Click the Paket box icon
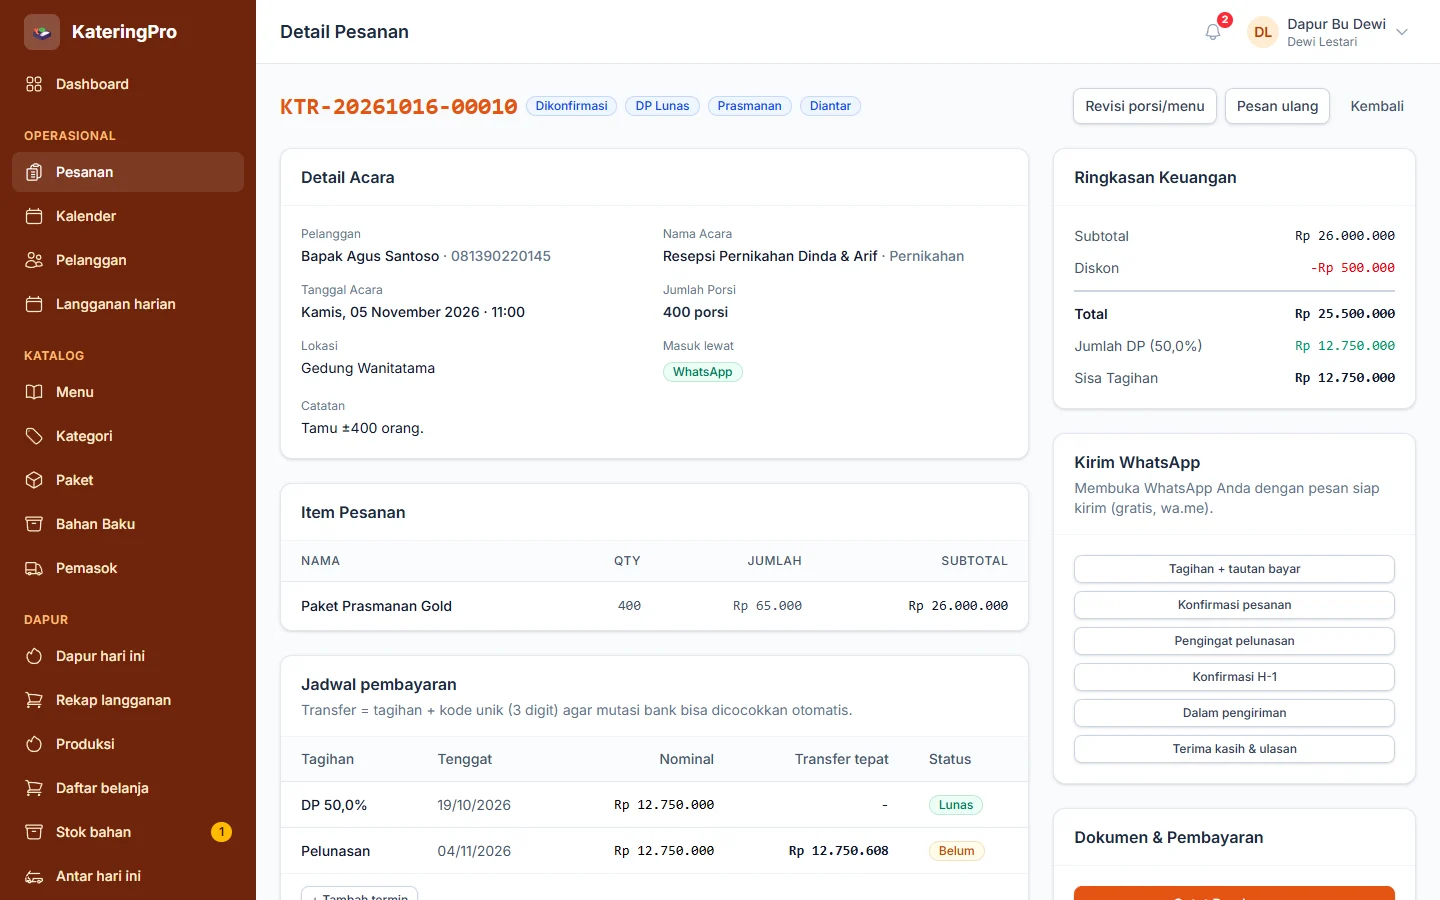This screenshot has width=1440, height=900. tap(34, 480)
